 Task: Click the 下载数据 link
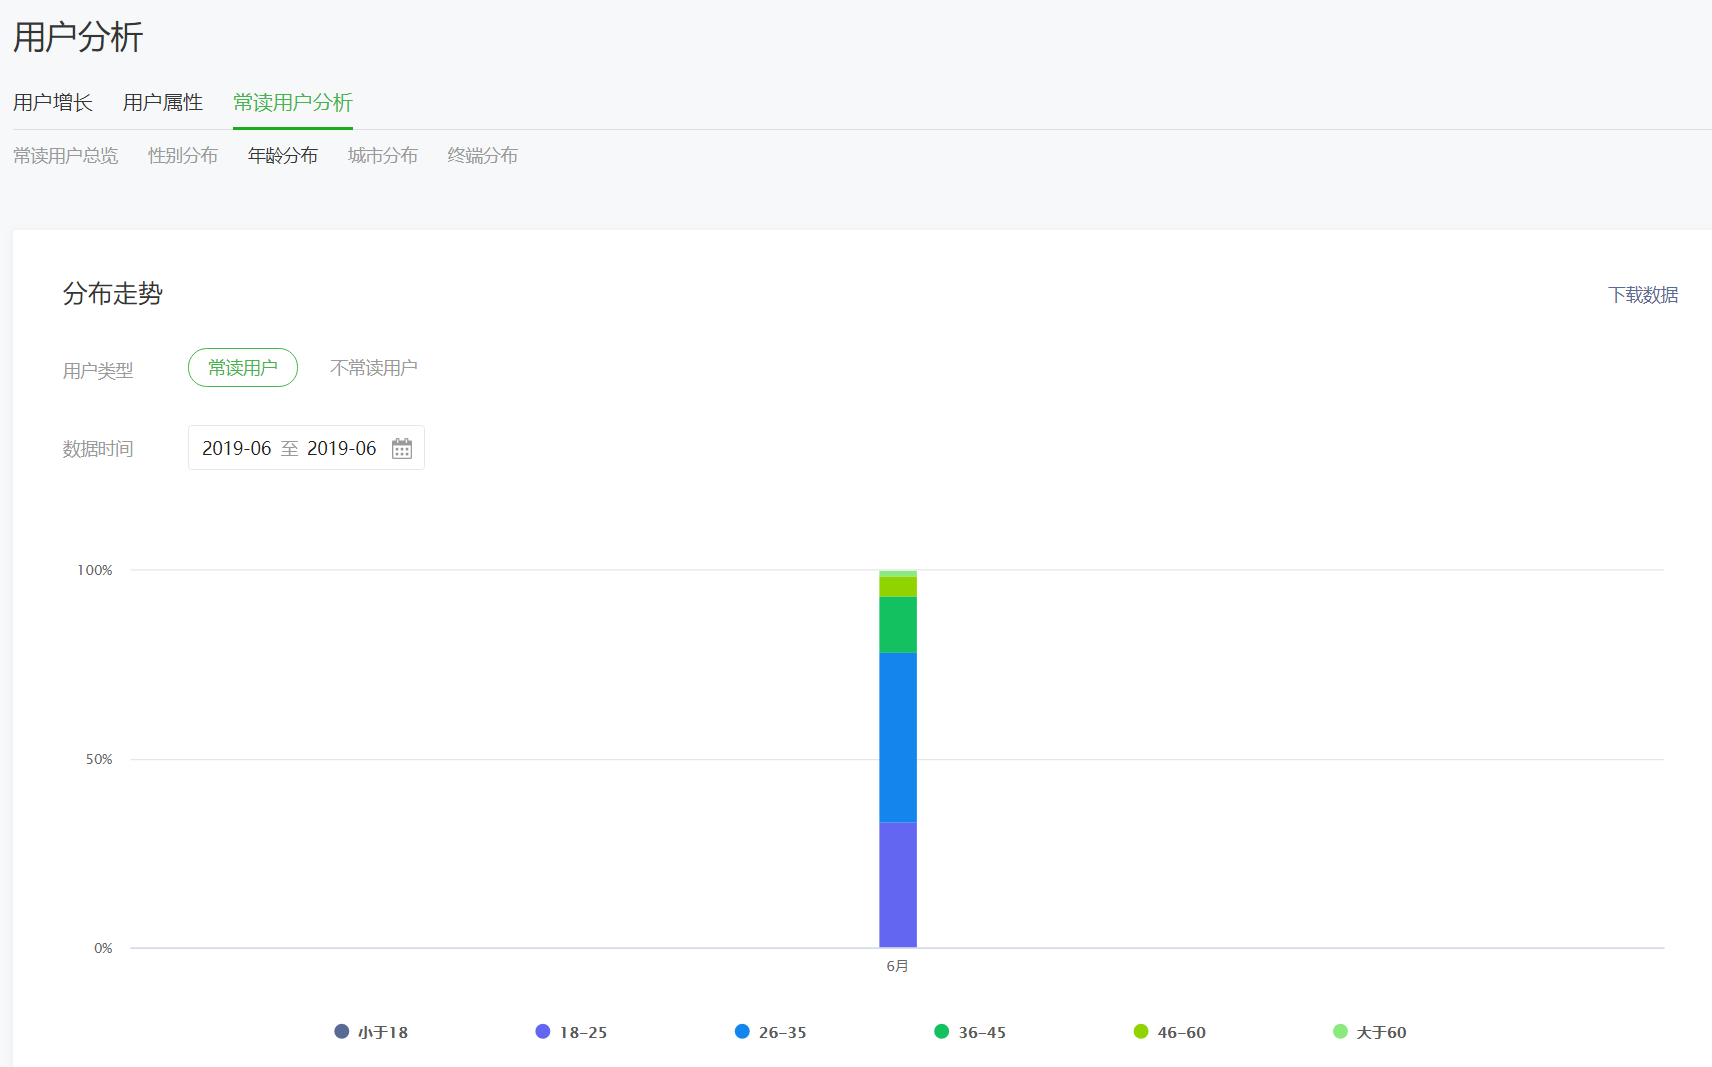tap(1643, 294)
